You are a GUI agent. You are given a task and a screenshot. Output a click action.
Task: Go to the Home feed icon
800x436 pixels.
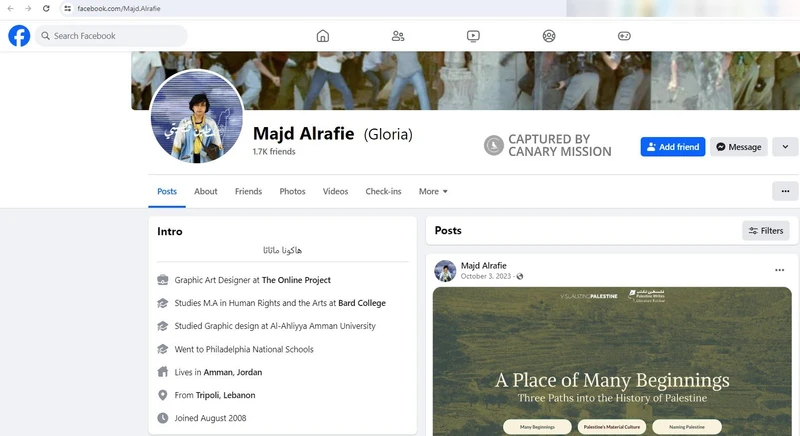click(322, 36)
